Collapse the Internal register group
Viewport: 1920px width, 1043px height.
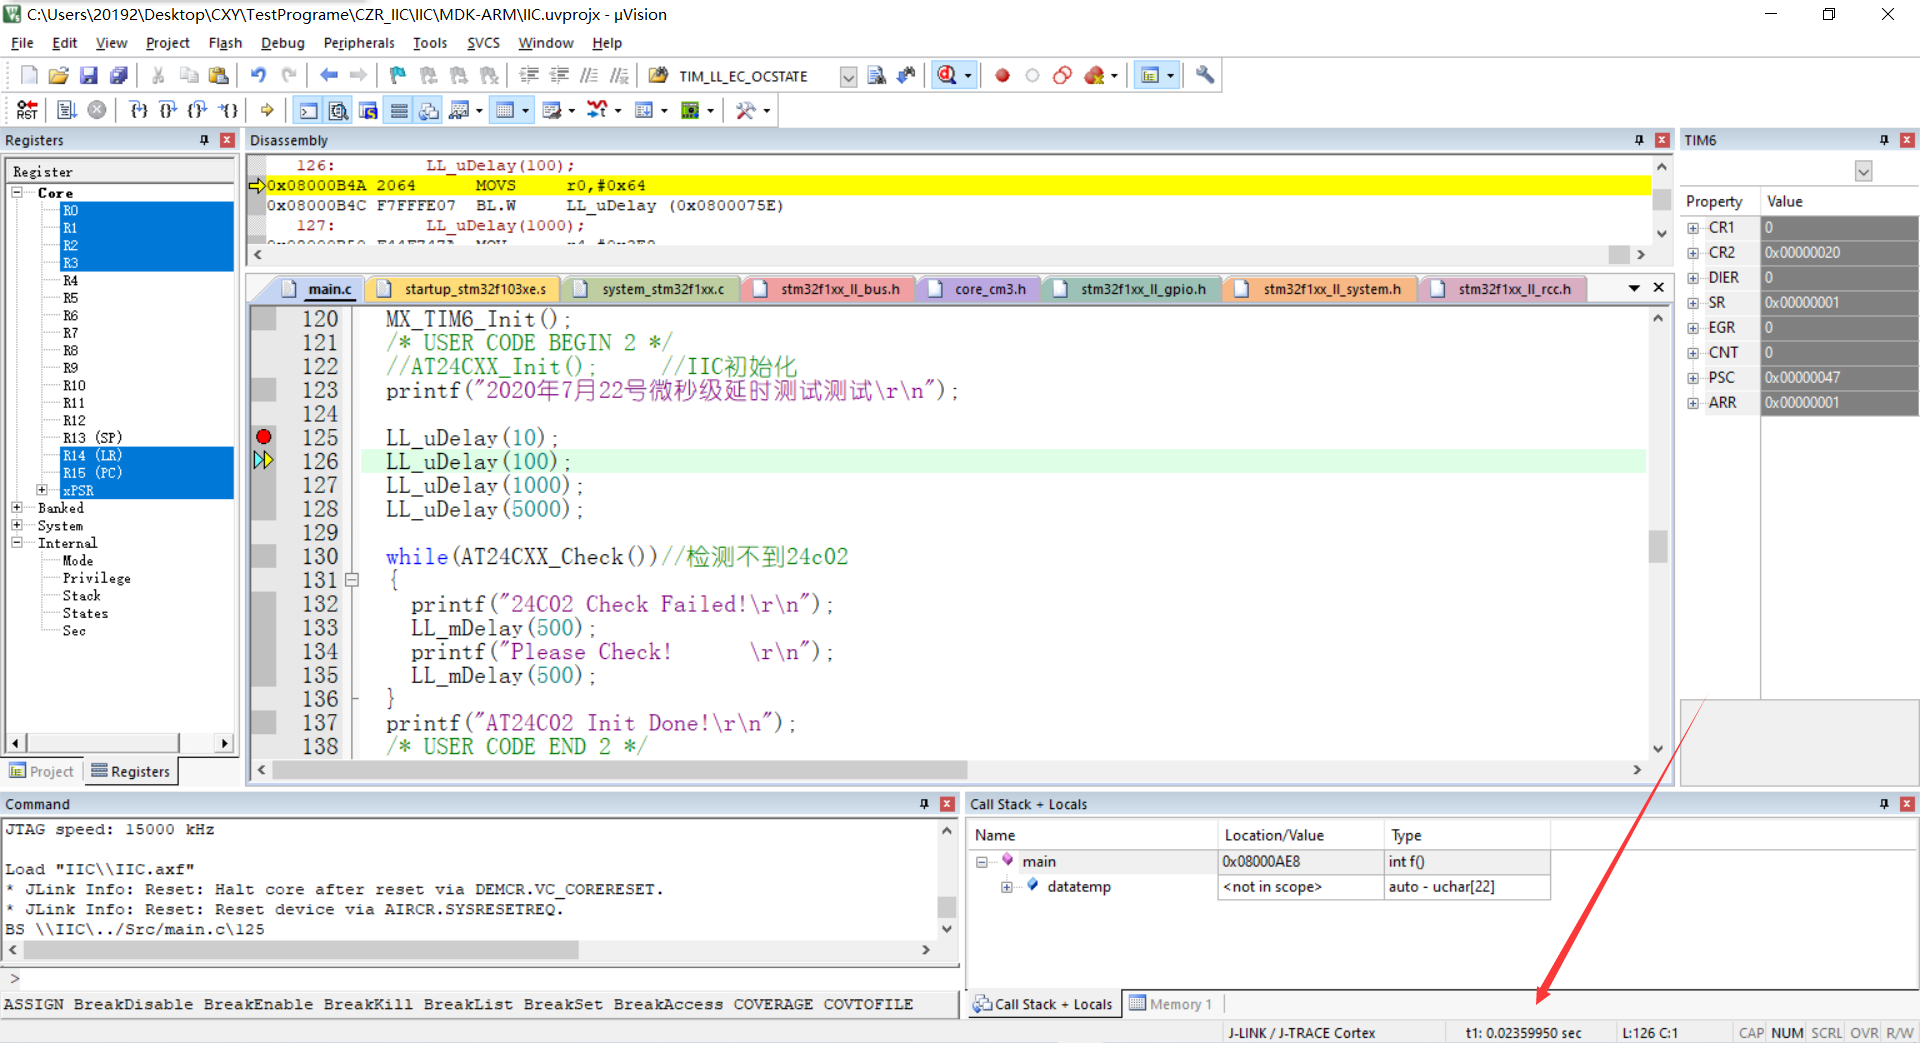pos(17,543)
